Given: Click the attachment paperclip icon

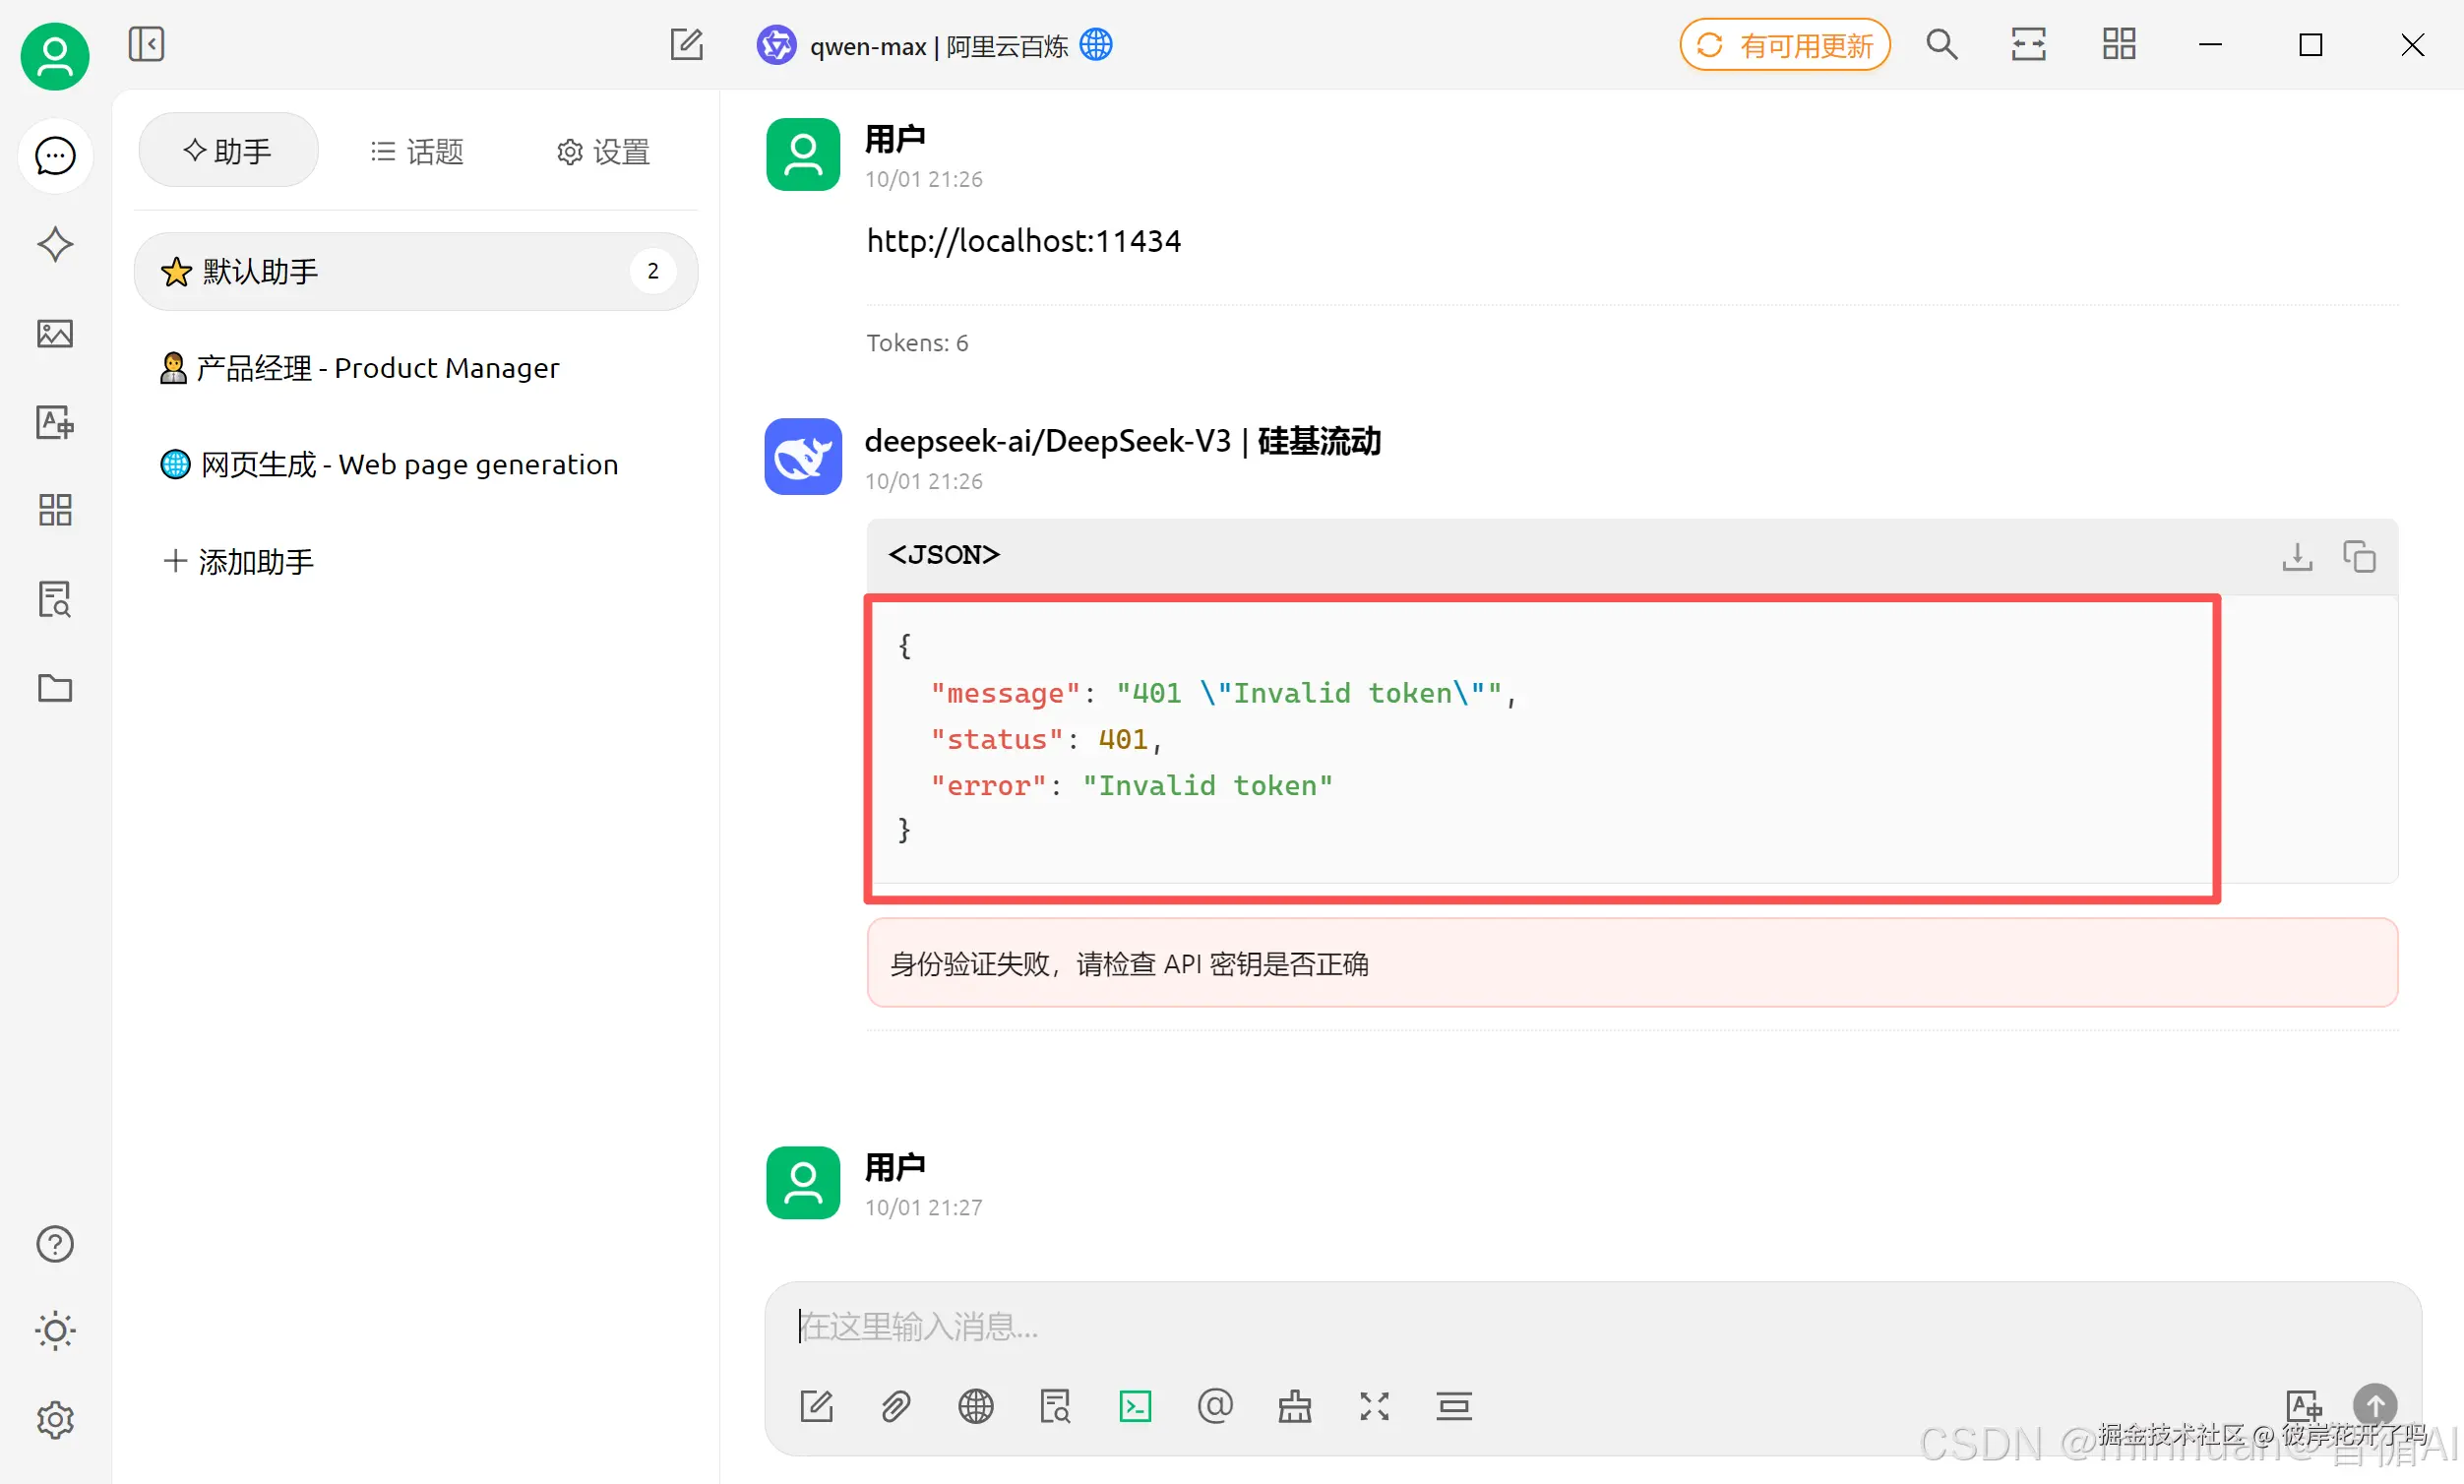Looking at the screenshot, I should click(895, 1406).
